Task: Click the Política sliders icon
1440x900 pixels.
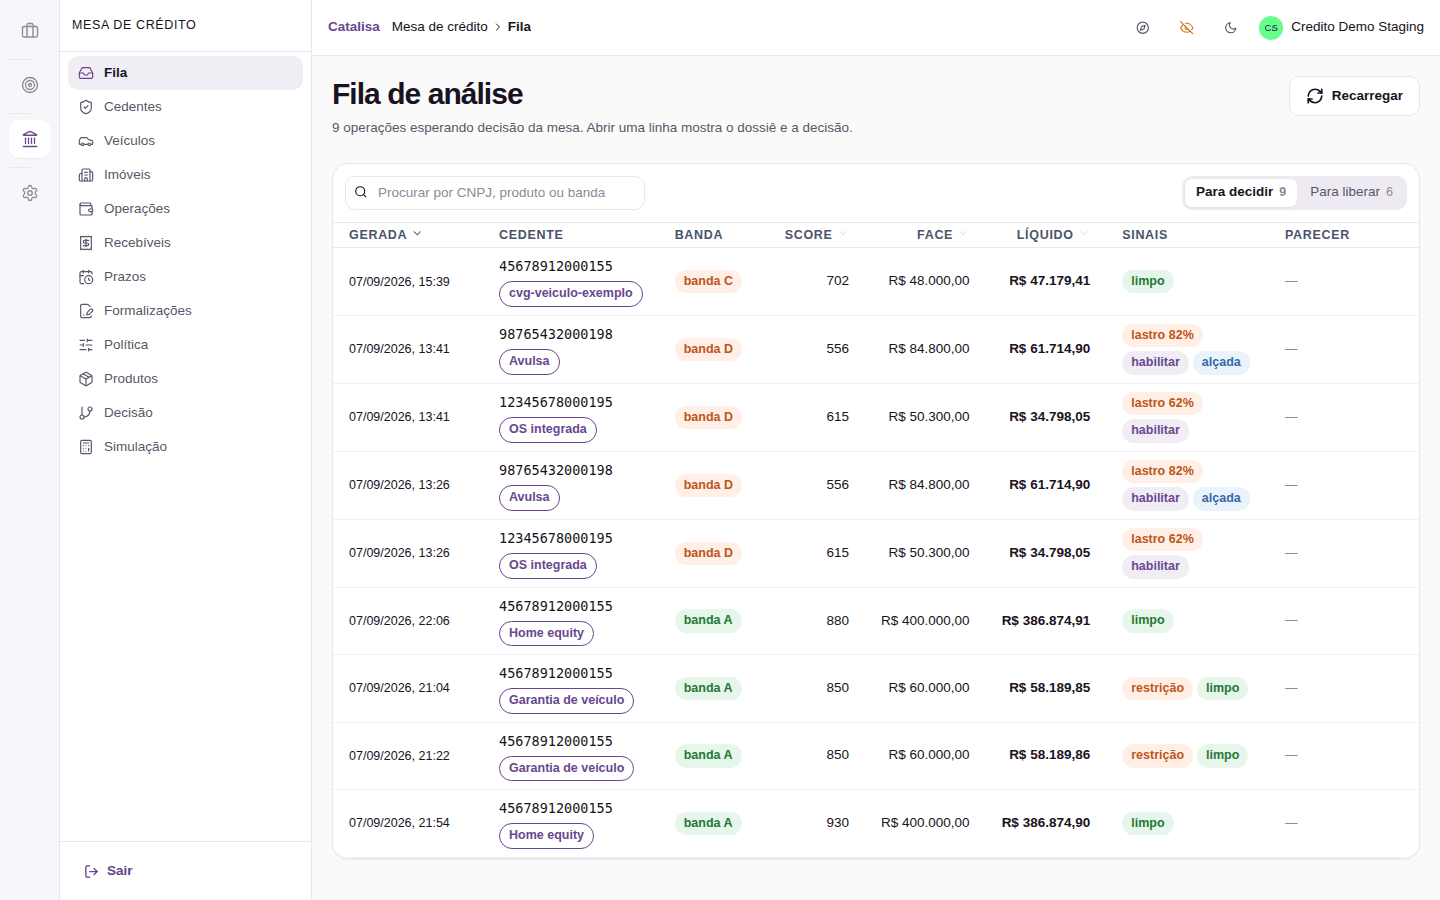Action: [x=86, y=345]
